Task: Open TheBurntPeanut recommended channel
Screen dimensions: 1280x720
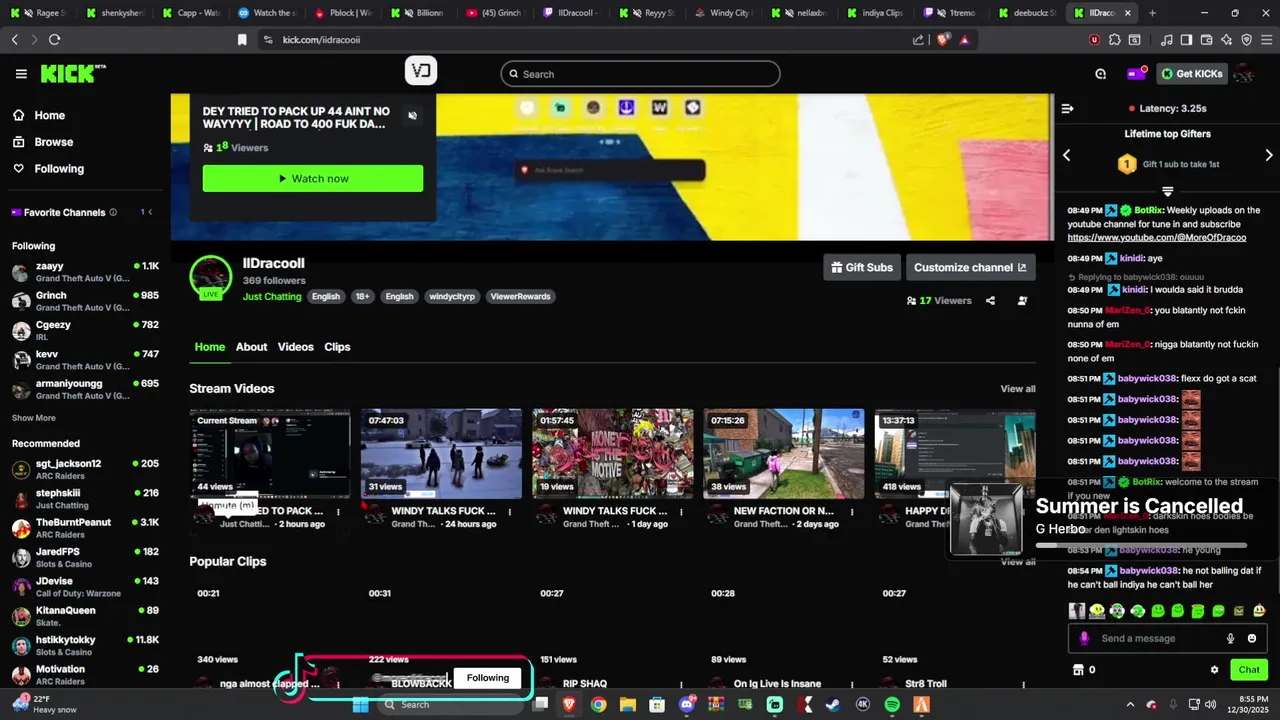Action: click(85, 528)
